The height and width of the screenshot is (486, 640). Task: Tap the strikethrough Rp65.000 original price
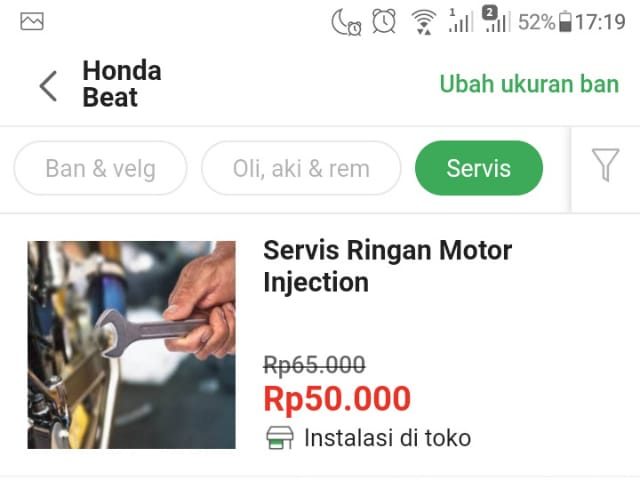[314, 364]
